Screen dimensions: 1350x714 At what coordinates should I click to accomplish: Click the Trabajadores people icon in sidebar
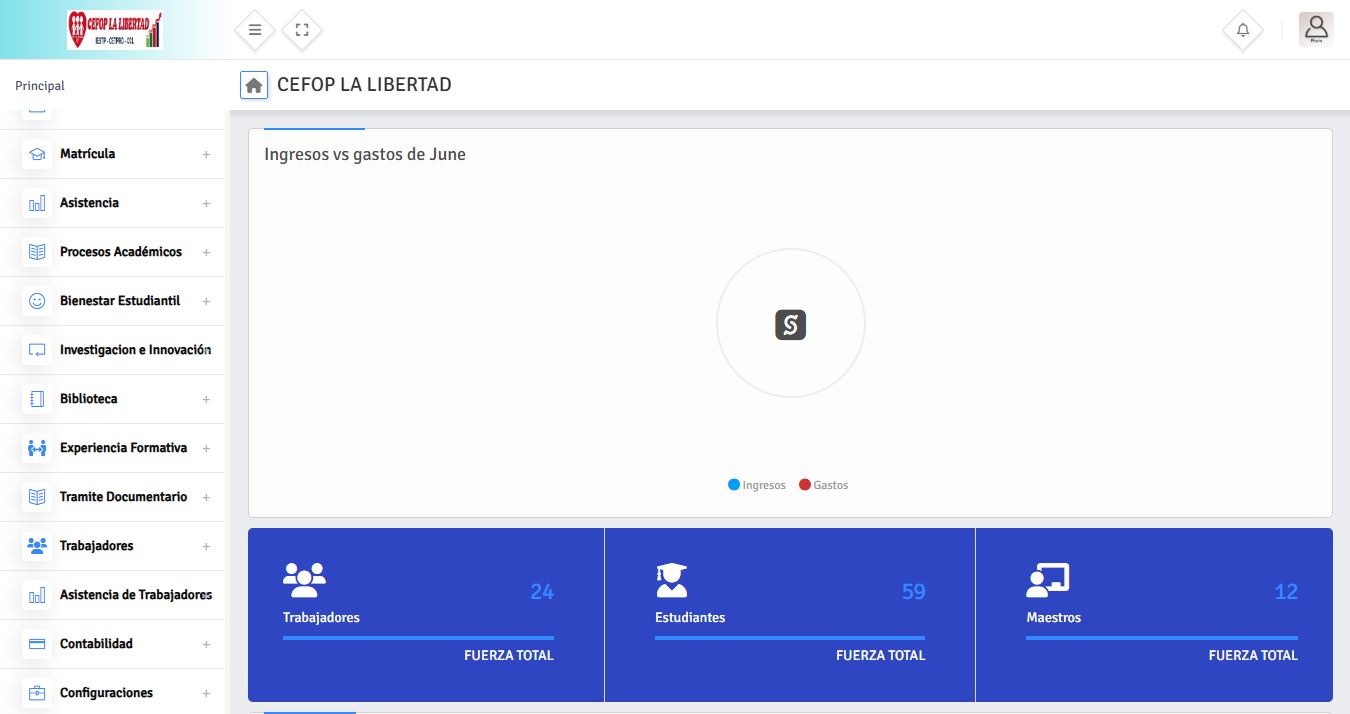click(37, 546)
